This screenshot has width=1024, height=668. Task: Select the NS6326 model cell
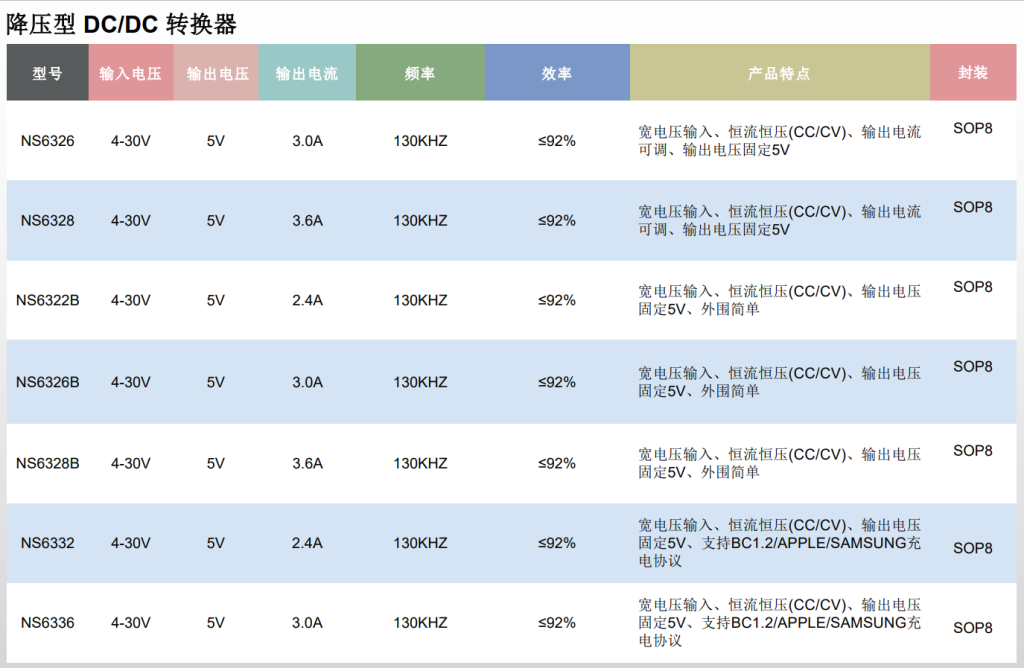coord(48,141)
